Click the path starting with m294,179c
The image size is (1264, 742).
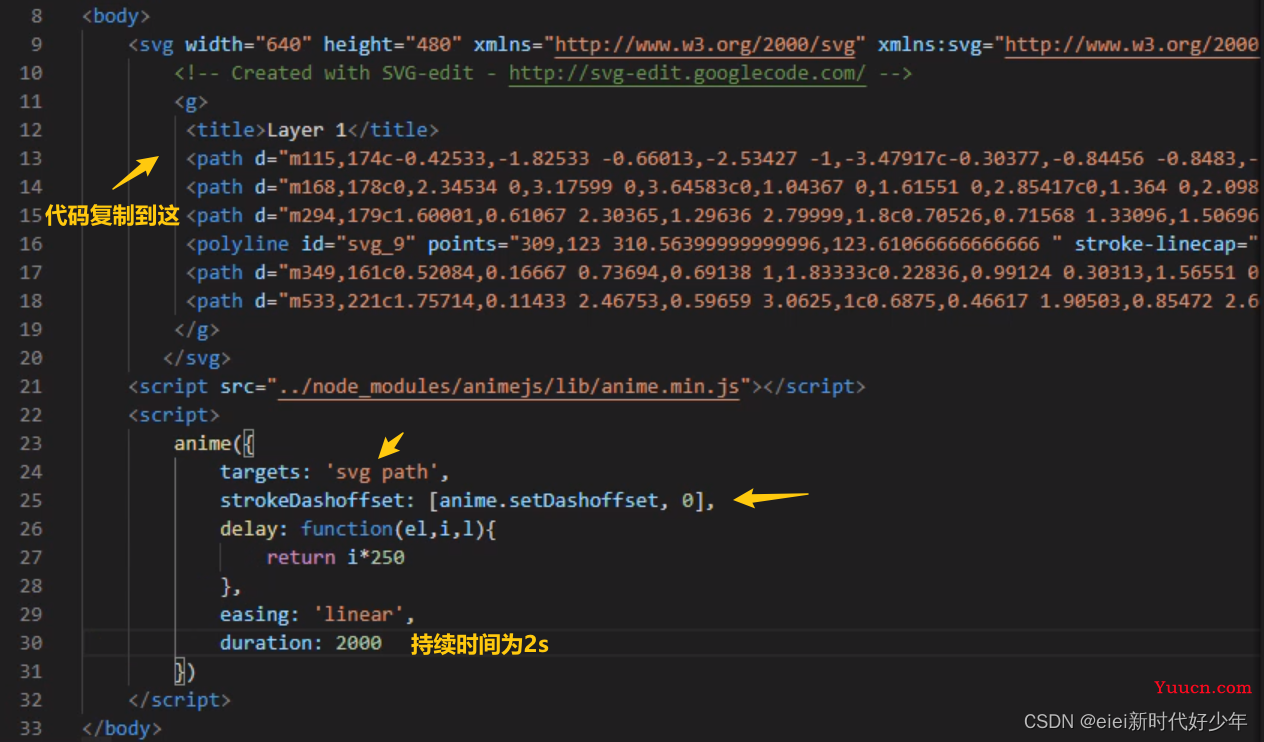click(722, 215)
